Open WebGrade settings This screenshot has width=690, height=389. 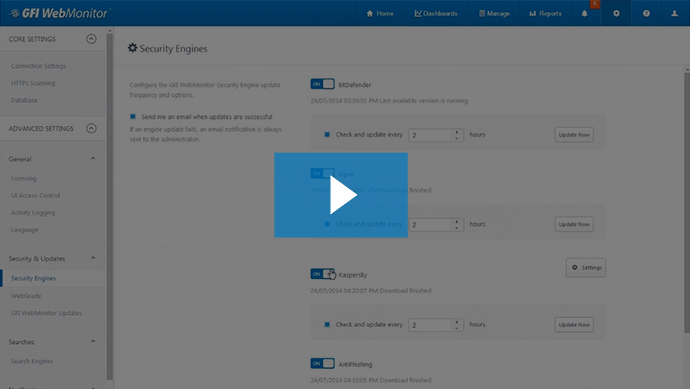click(x=26, y=296)
